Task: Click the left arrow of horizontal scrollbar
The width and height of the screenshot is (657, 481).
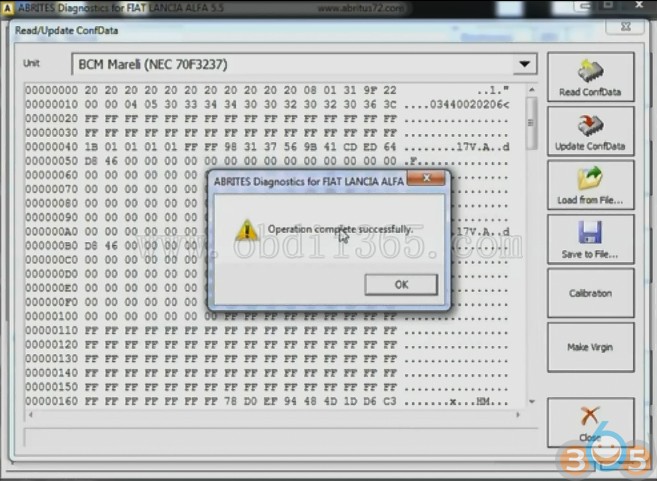Action: point(31,415)
